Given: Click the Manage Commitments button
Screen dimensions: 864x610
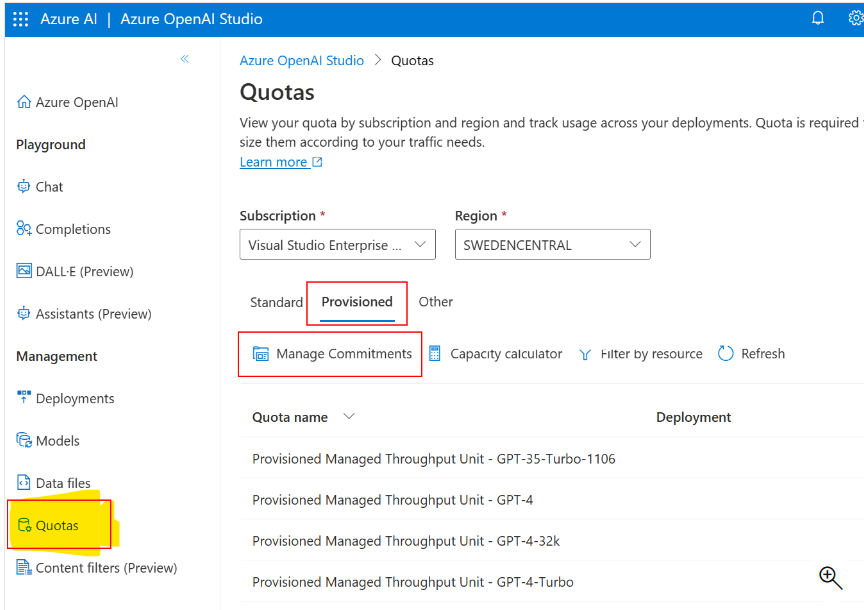Looking at the screenshot, I should click(x=332, y=354).
